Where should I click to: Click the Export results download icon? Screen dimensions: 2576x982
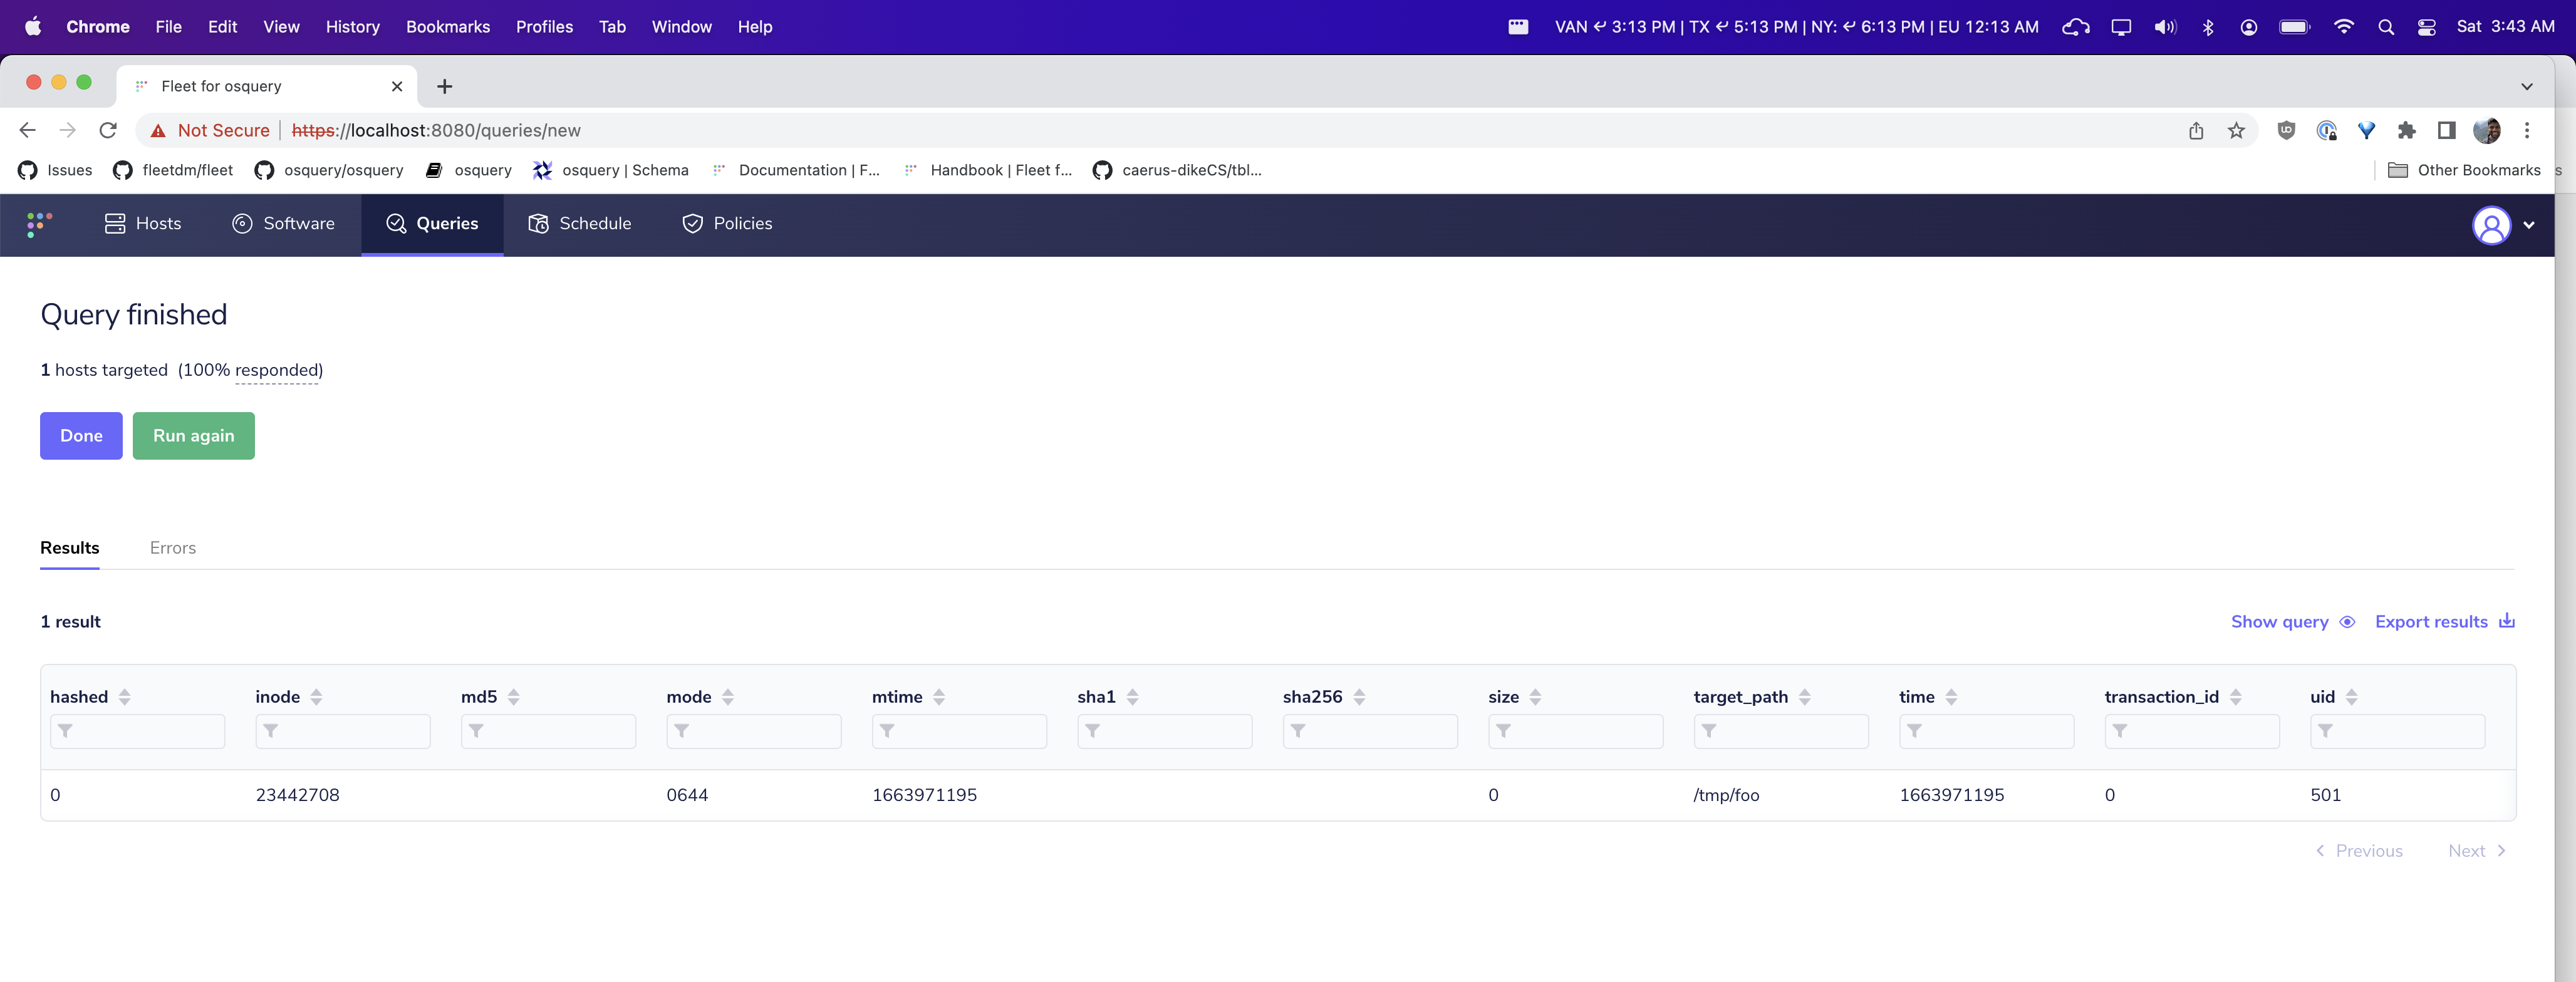point(2506,621)
